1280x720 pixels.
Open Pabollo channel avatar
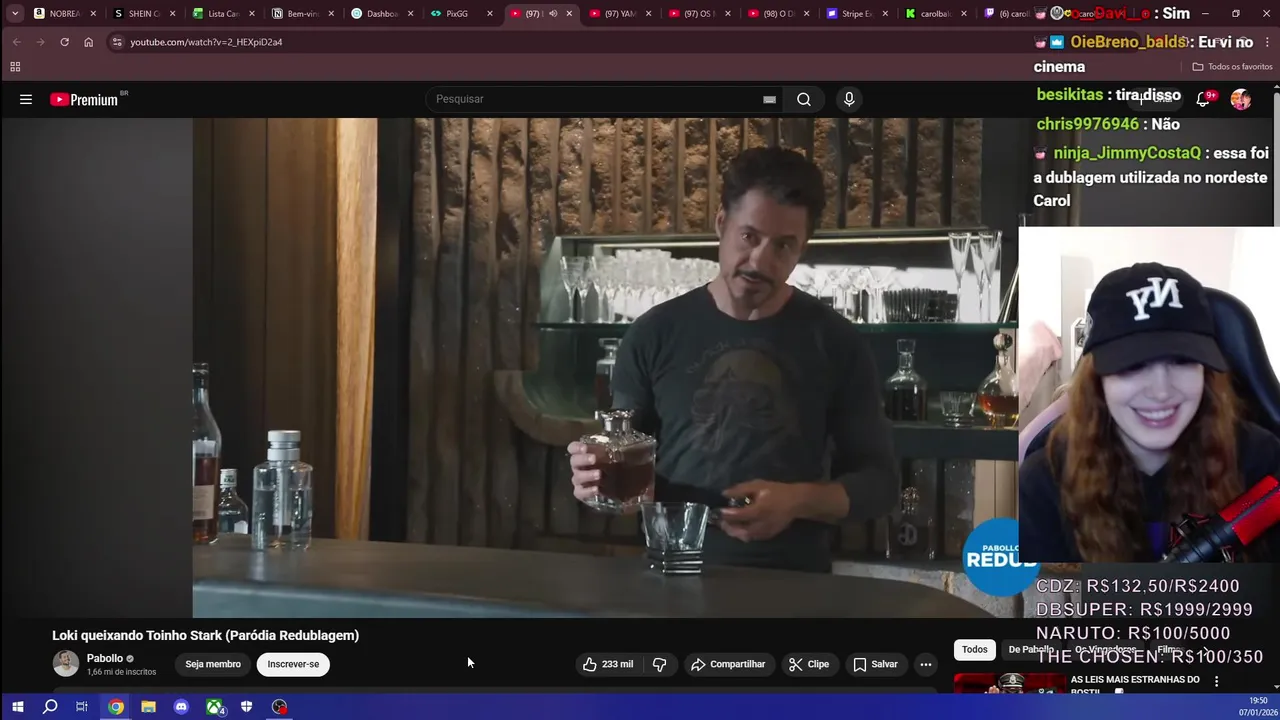pos(65,664)
